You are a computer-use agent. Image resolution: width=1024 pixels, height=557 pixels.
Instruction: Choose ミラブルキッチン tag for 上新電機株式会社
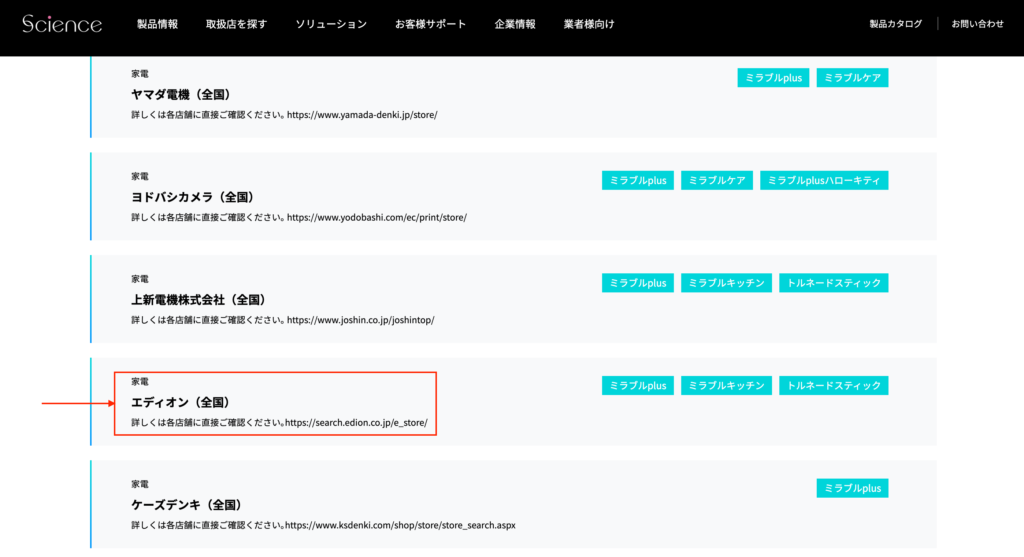point(726,283)
